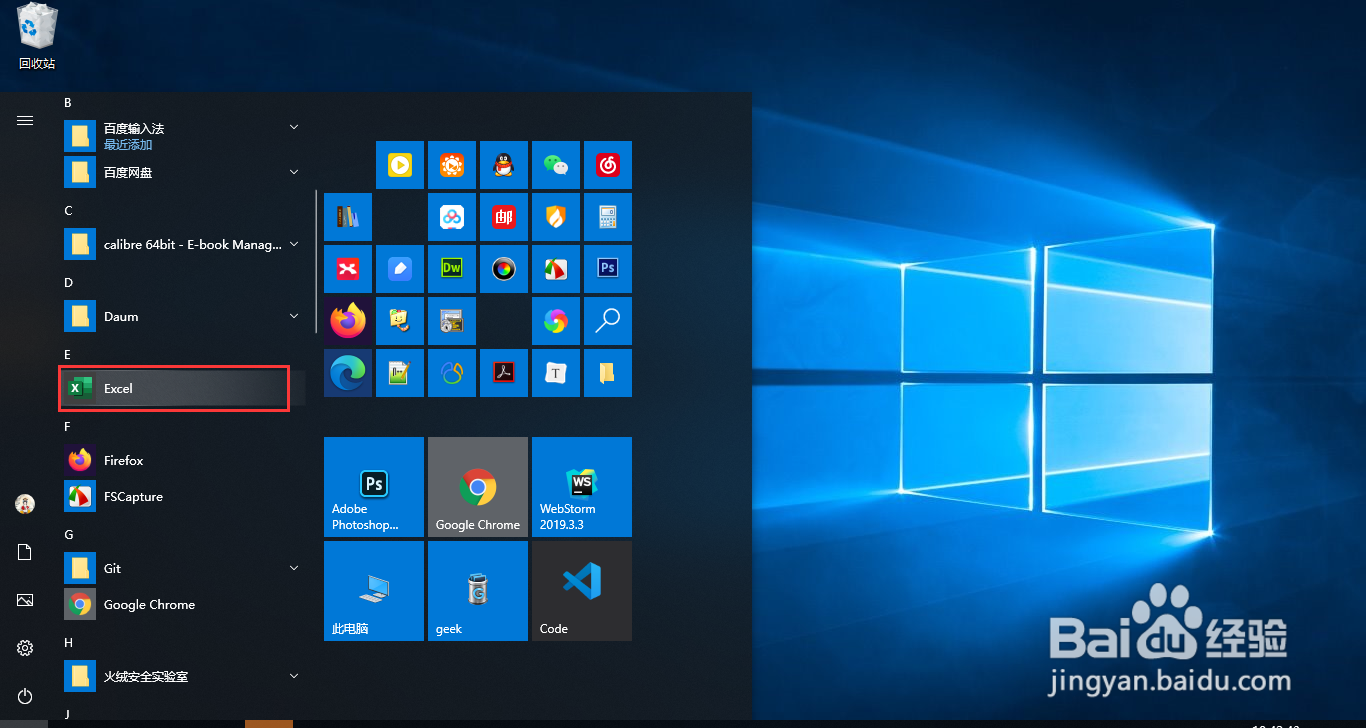Open the smiley folder worm tile
The height and width of the screenshot is (728, 1366).
click(400, 321)
